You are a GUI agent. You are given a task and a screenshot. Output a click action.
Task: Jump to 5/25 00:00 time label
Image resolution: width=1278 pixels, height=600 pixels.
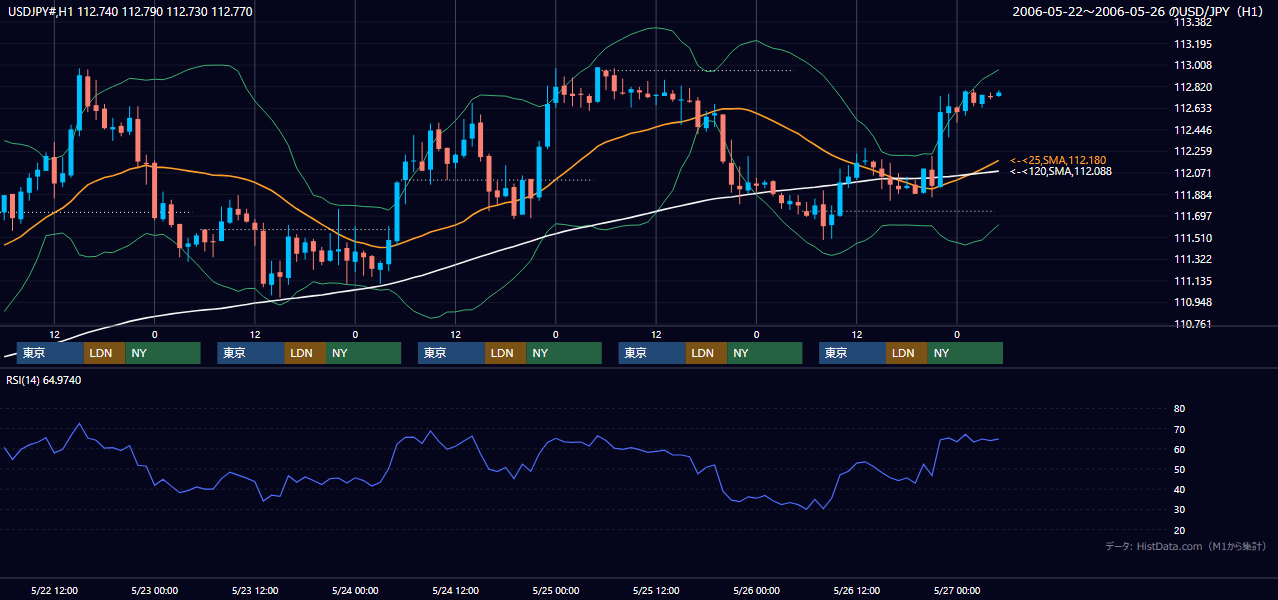tap(556, 591)
